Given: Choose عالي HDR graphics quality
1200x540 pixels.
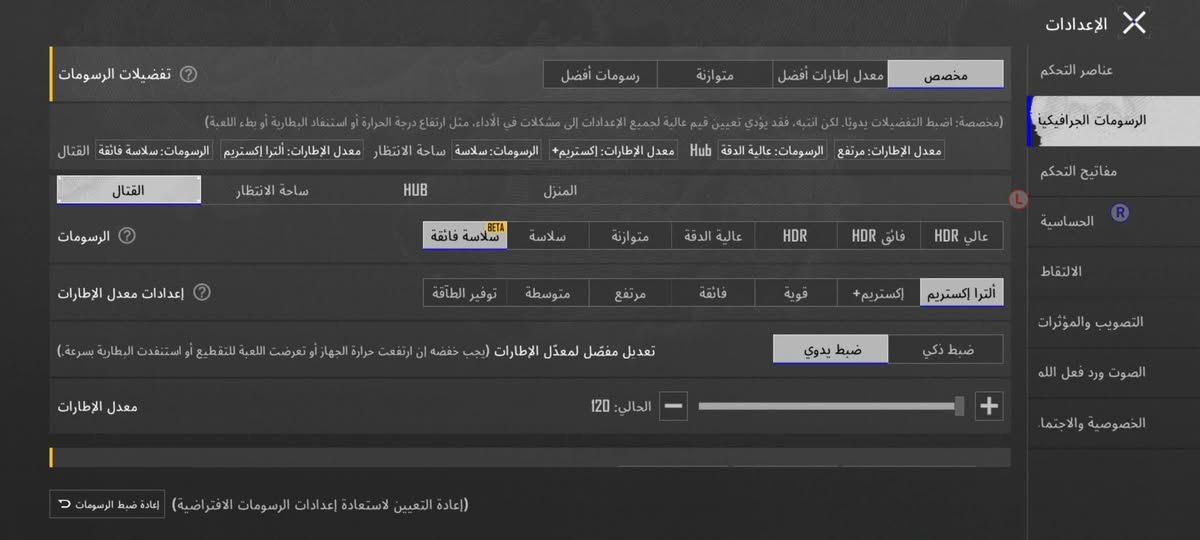Looking at the screenshot, I should [961, 236].
